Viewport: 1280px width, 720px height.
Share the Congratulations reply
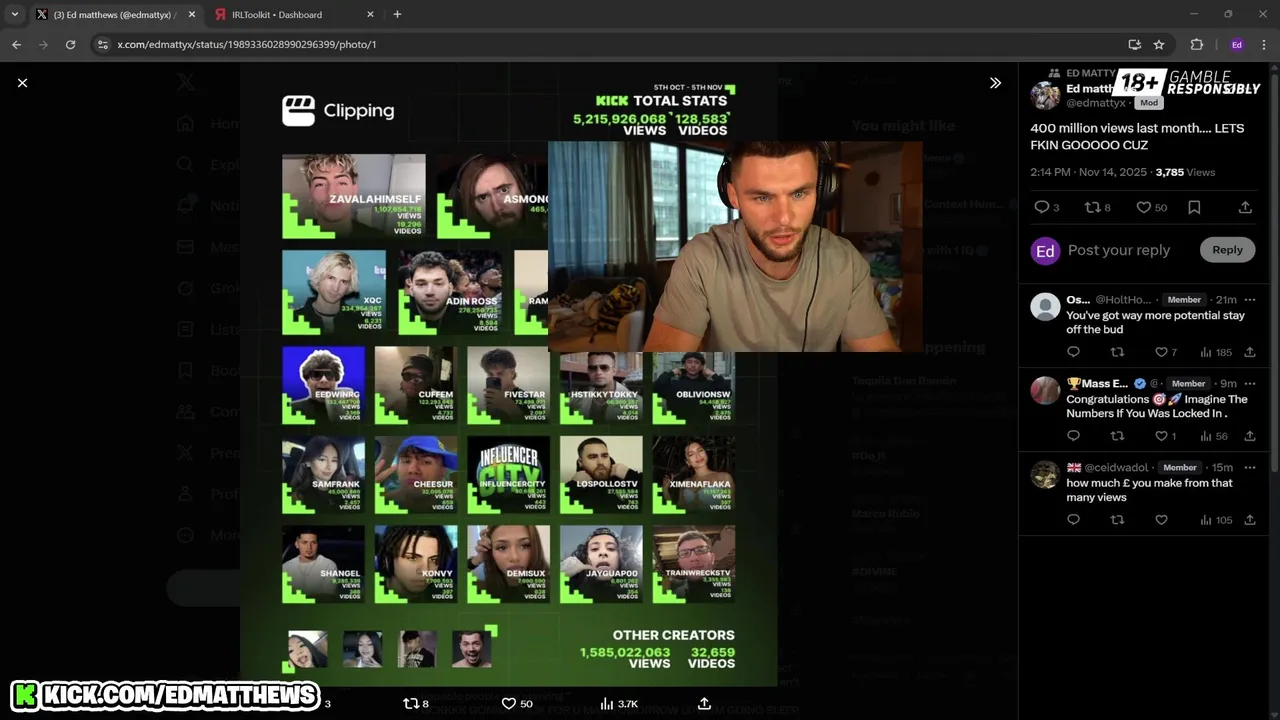[1249, 436]
